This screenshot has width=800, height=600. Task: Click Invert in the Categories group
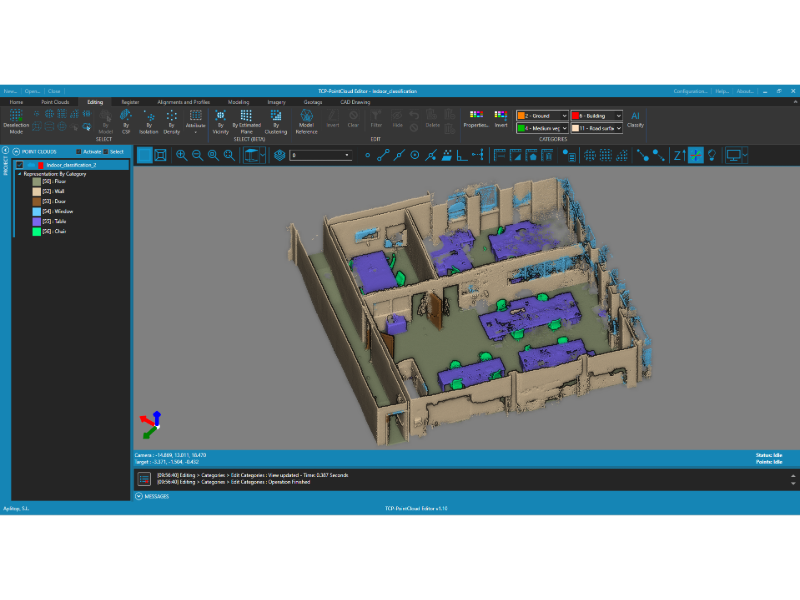coord(501,119)
